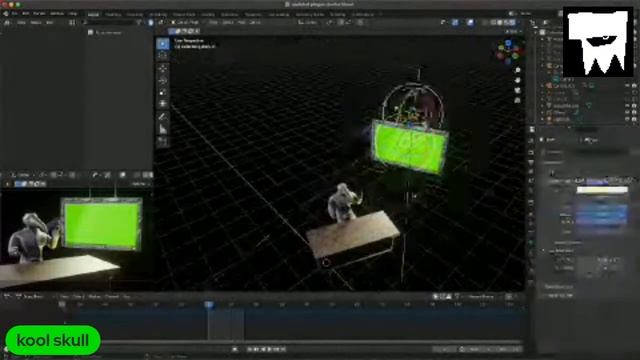Open the Output properties tab

tap(531, 152)
